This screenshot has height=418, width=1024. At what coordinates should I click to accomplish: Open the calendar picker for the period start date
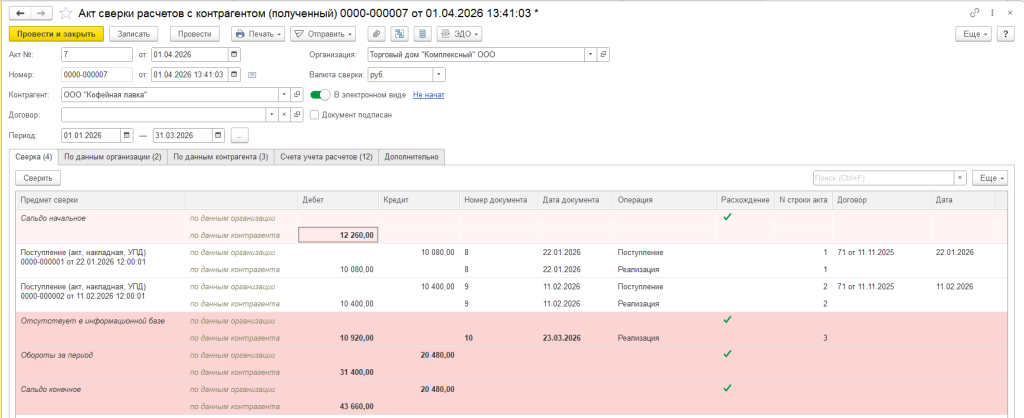[x=126, y=135]
